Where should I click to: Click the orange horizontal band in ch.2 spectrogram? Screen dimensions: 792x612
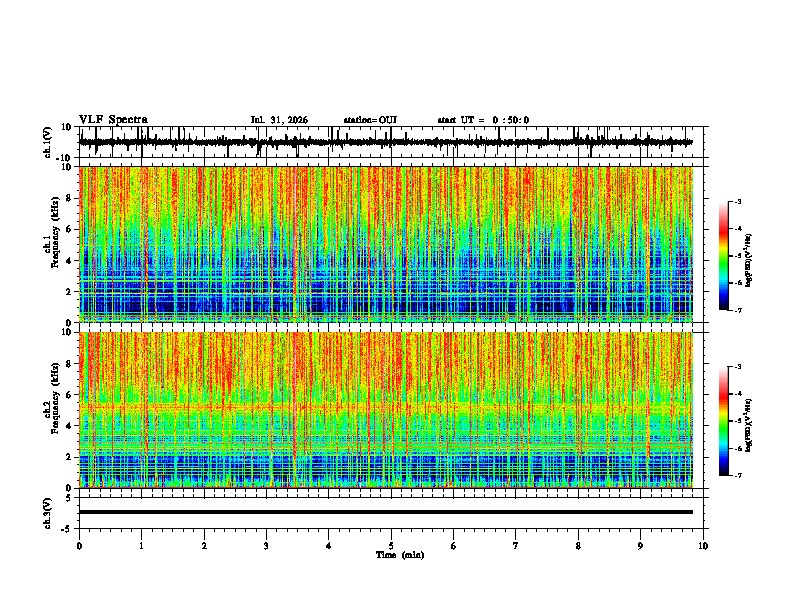point(385,406)
